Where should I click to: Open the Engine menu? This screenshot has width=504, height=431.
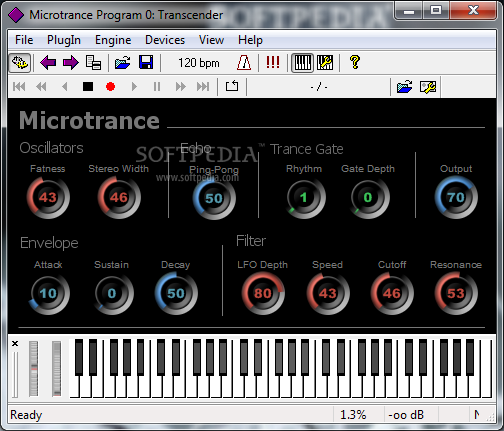point(113,40)
